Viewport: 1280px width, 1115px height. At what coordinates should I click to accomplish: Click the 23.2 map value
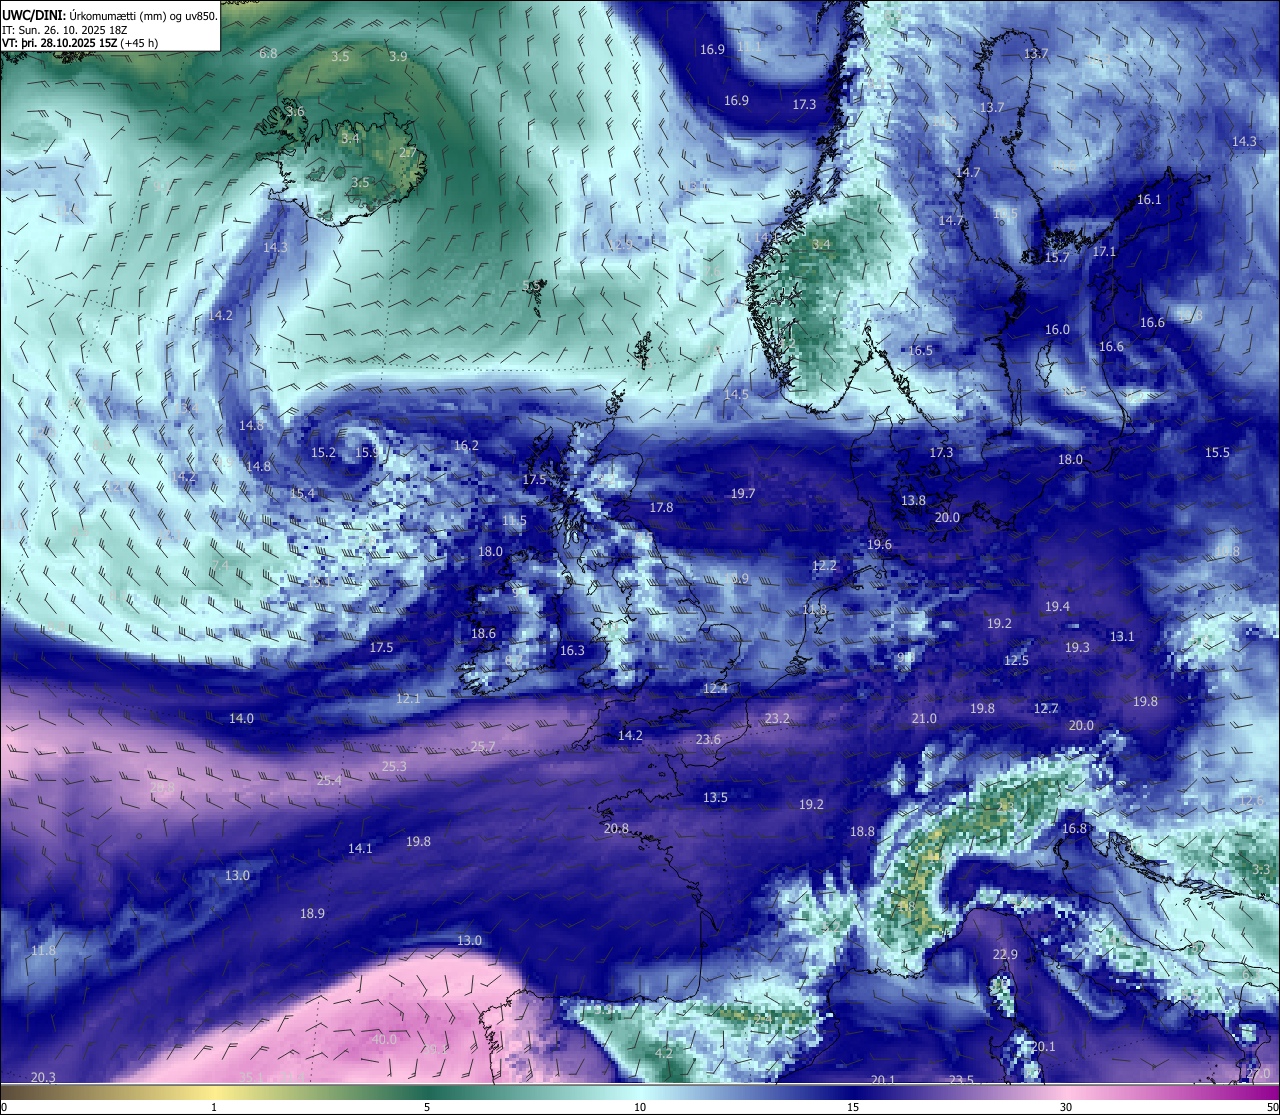777,719
